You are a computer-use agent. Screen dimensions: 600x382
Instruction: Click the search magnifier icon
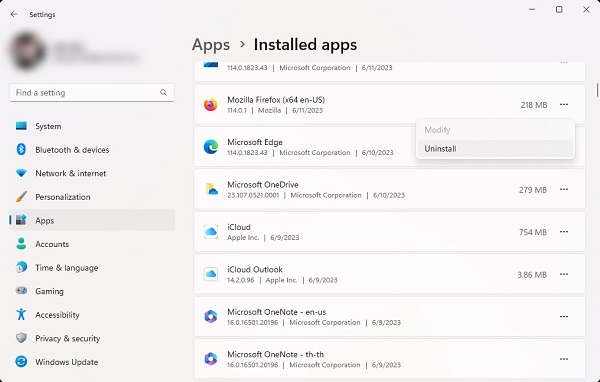pos(163,93)
